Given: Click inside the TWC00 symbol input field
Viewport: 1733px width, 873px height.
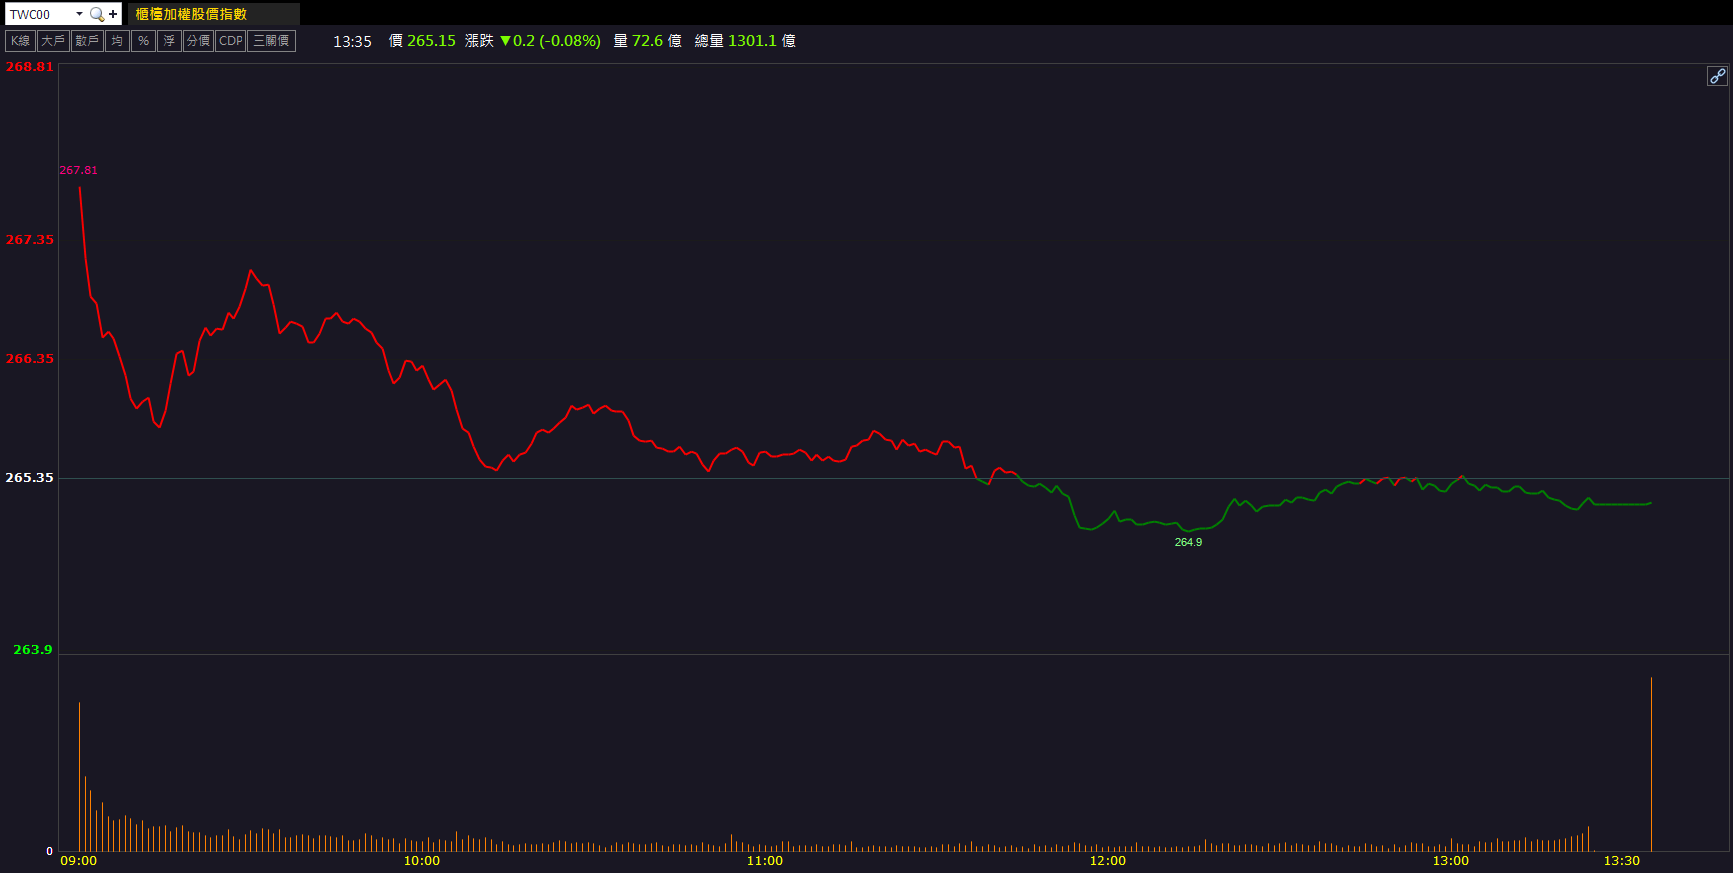Looking at the screenshot, I should tap(40, 14).
